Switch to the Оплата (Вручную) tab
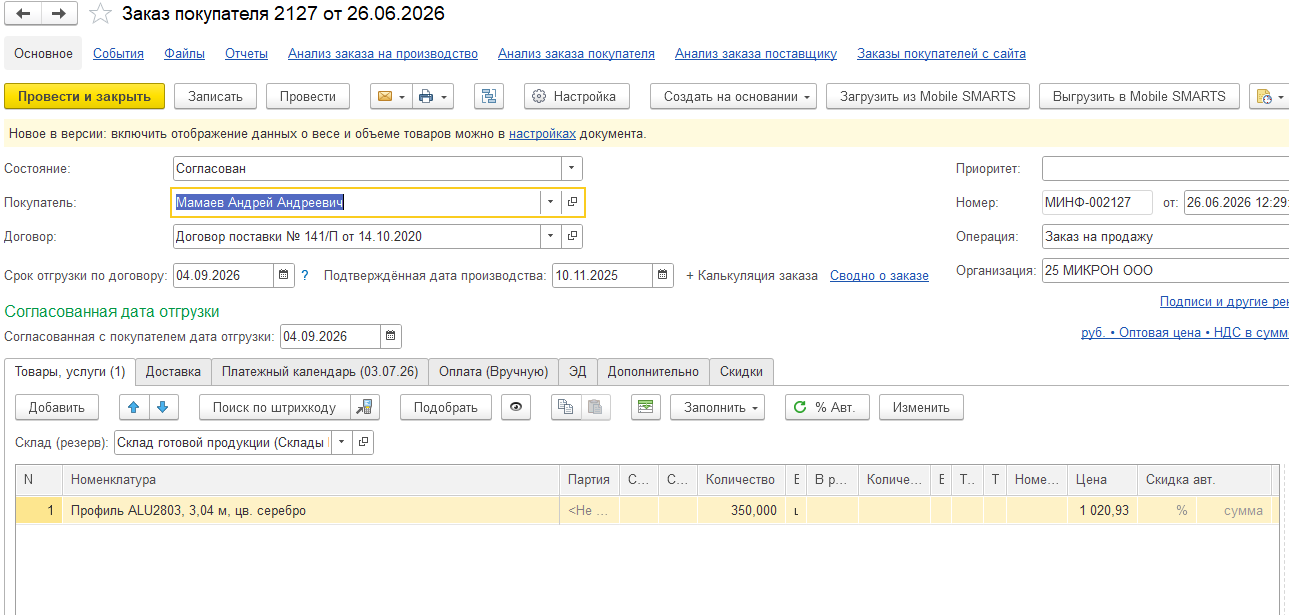 [494, 371]
